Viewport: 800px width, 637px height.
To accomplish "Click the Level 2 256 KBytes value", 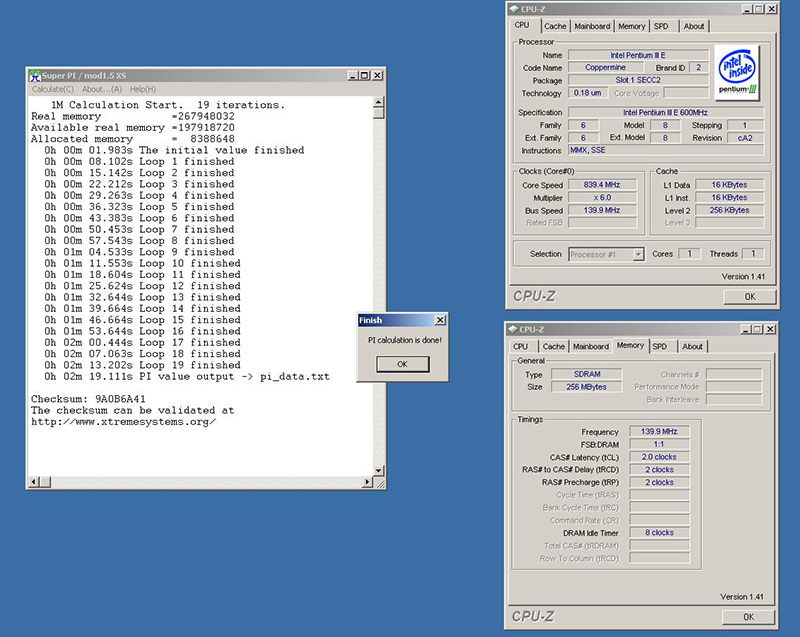I will 729,210.
